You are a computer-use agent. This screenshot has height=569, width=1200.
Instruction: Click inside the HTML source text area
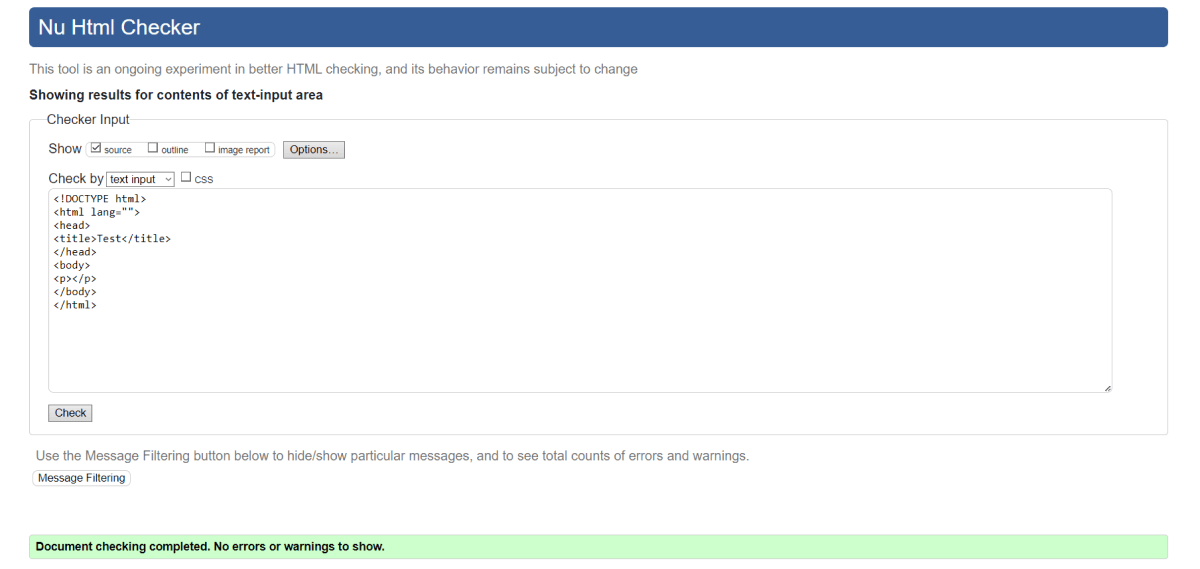[580, 290]
